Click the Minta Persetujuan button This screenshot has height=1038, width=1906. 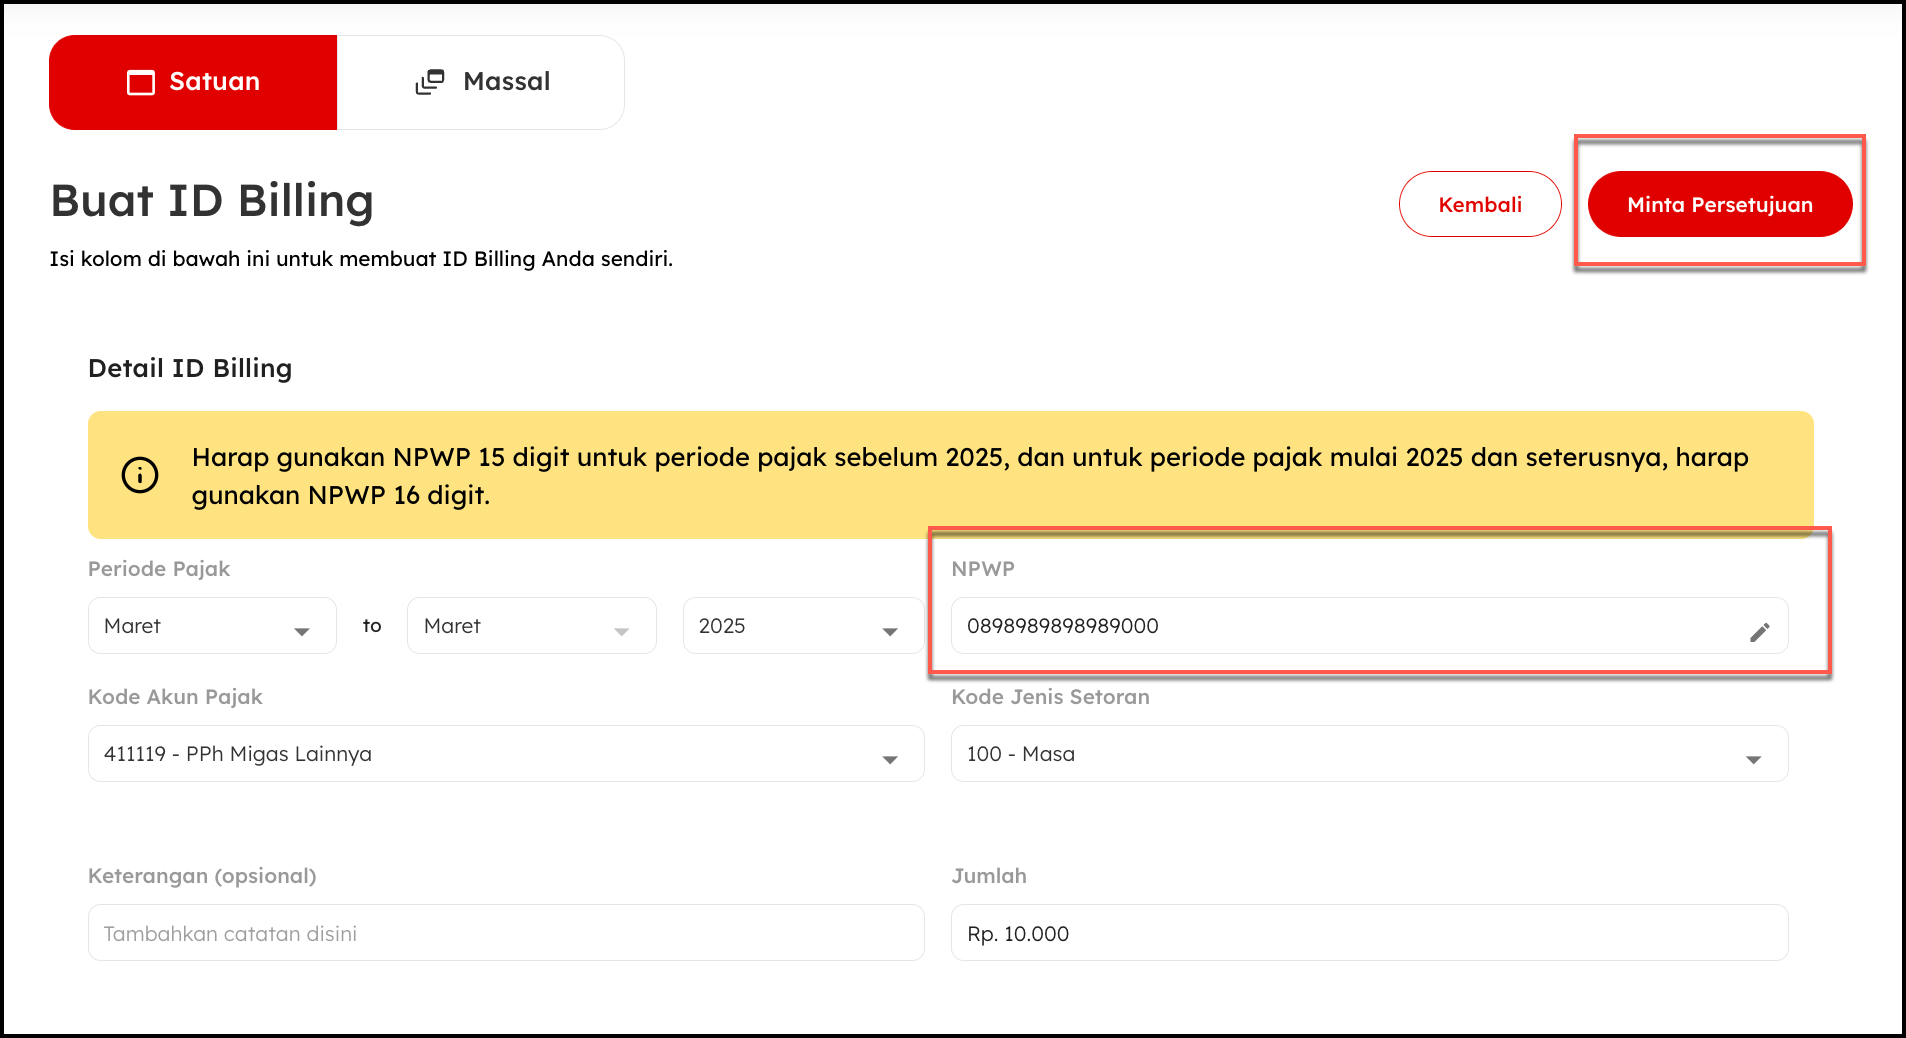tap(1719, 205)
